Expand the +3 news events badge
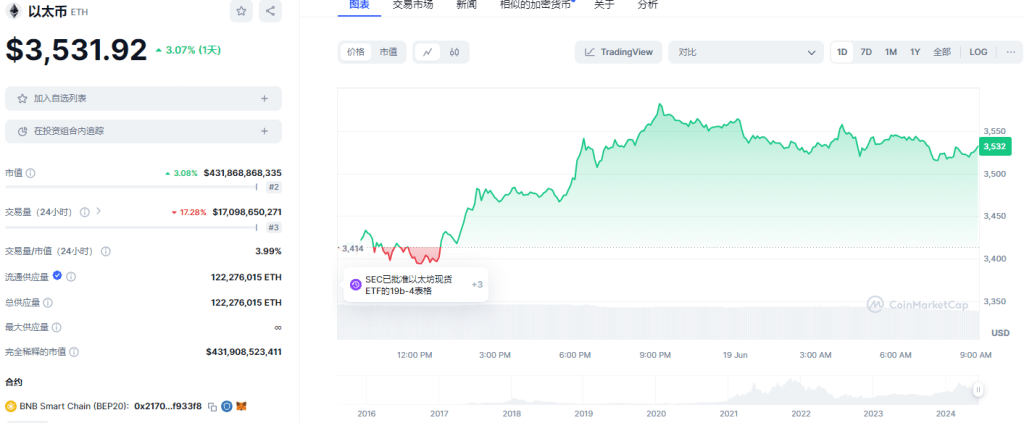This screenshot has width=1024, height=423. point(477,285)
